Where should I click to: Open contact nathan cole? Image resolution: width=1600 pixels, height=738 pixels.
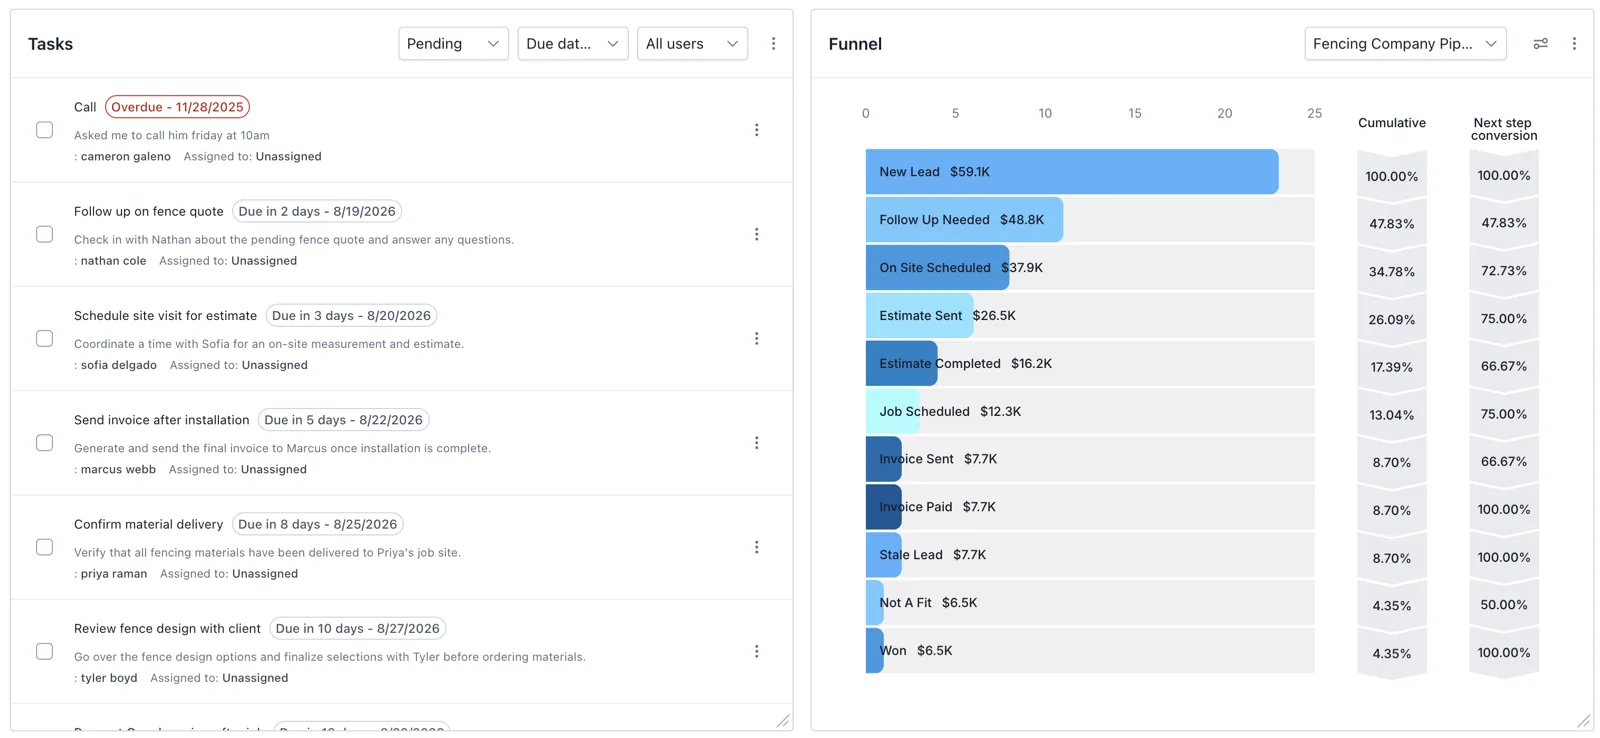pyautogui.click(x=114, y=261)
